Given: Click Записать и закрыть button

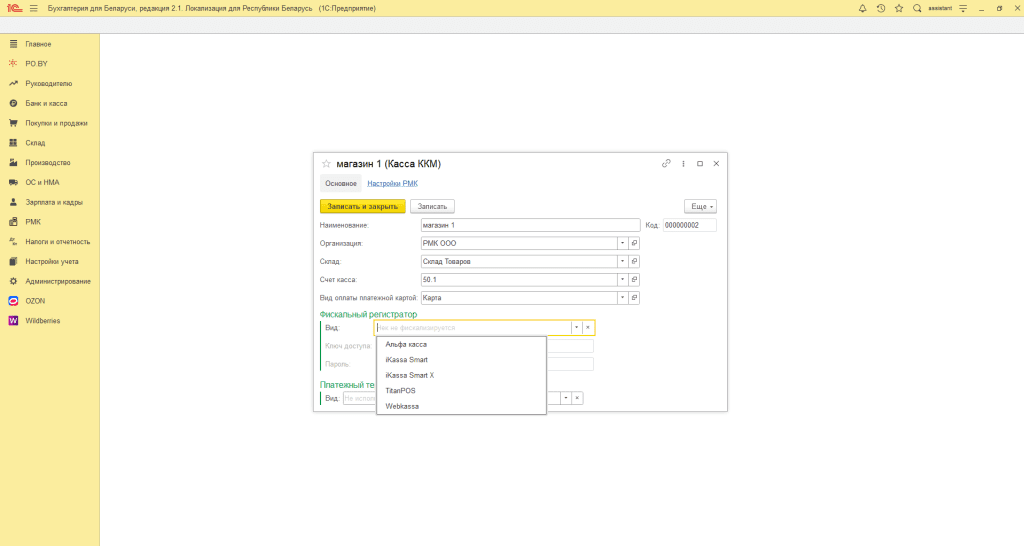Looking at the screenshot, I should coord(362,206).
